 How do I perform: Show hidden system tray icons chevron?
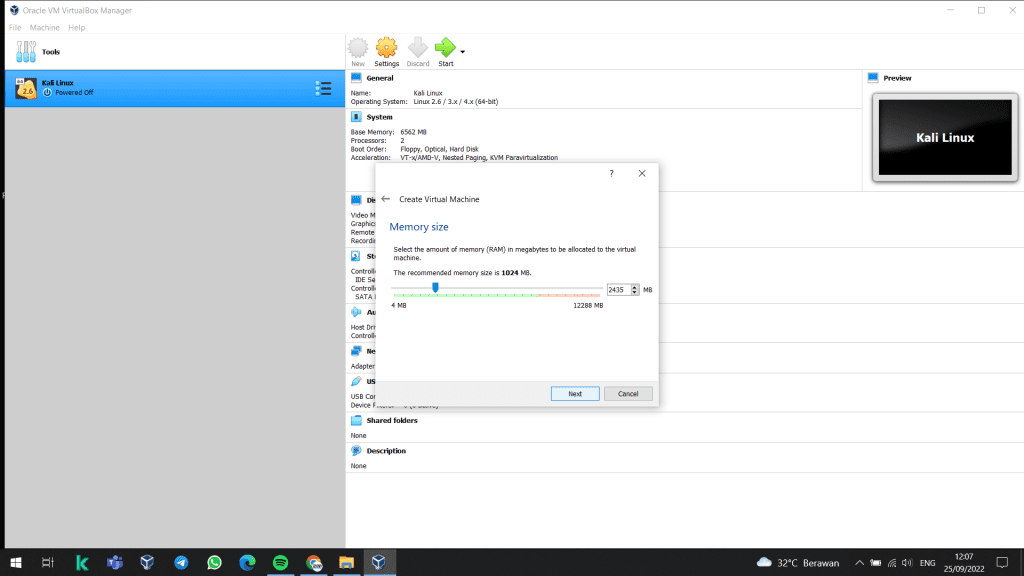(x=859, y=562)
